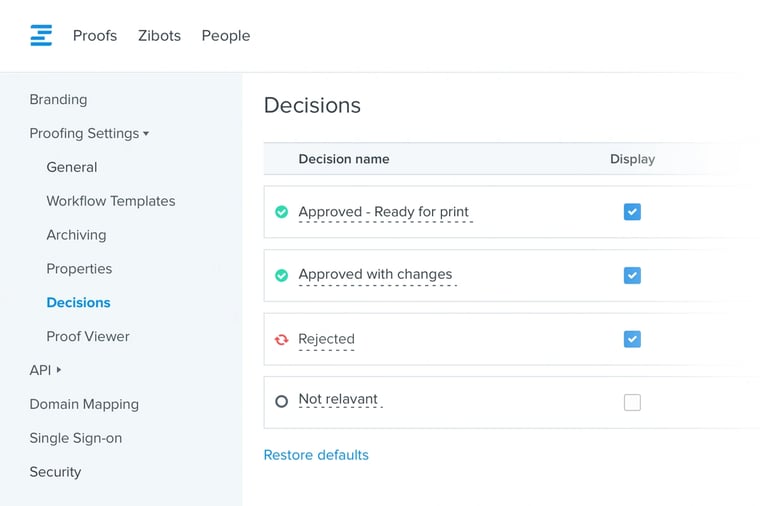Enable Display checkbox for Not relavant
Viewport: 760px width, 506px height.
pos(632,402)
